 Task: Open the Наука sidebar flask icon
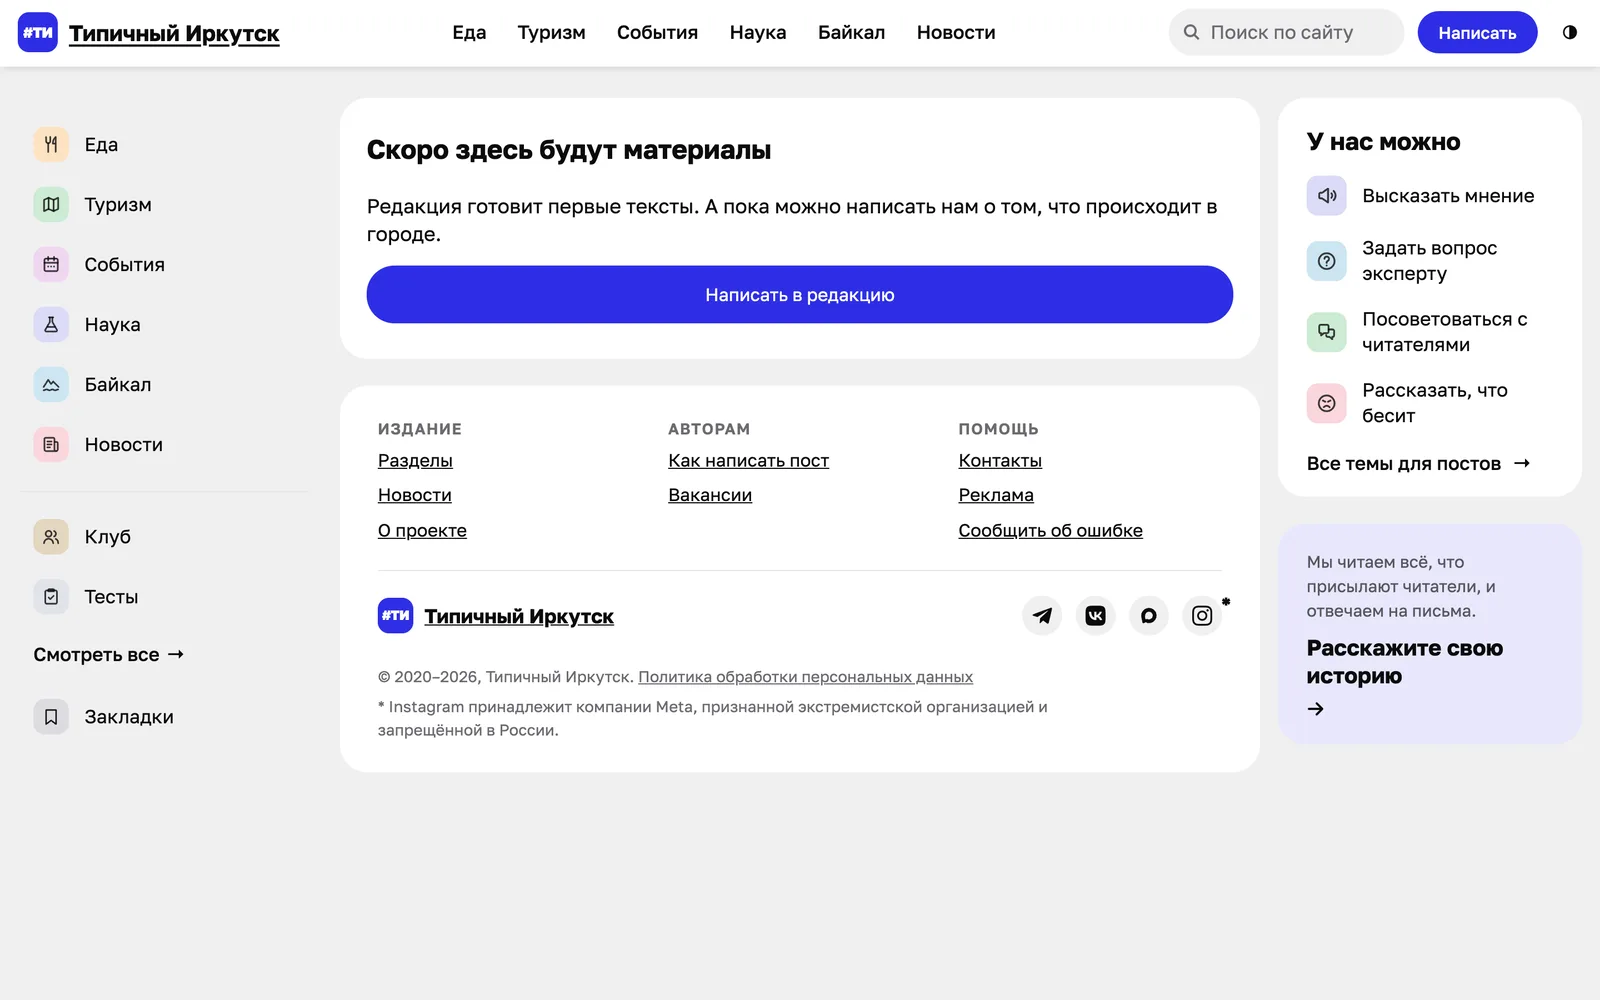click(x=51, y=324)
